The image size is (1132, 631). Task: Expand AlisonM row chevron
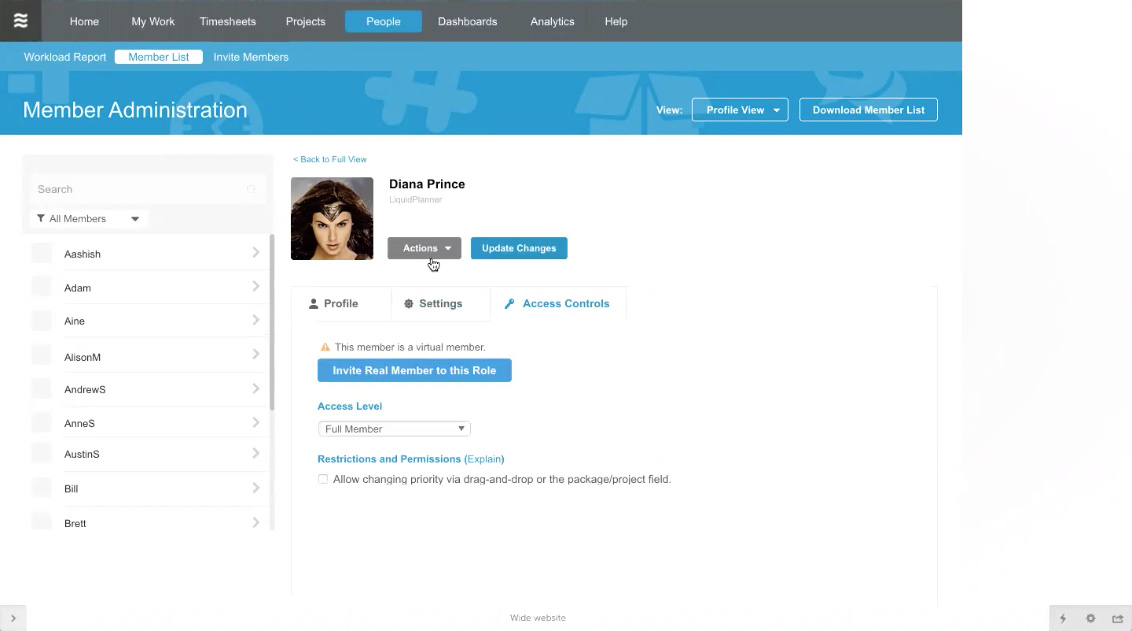[x=256, y=354]
